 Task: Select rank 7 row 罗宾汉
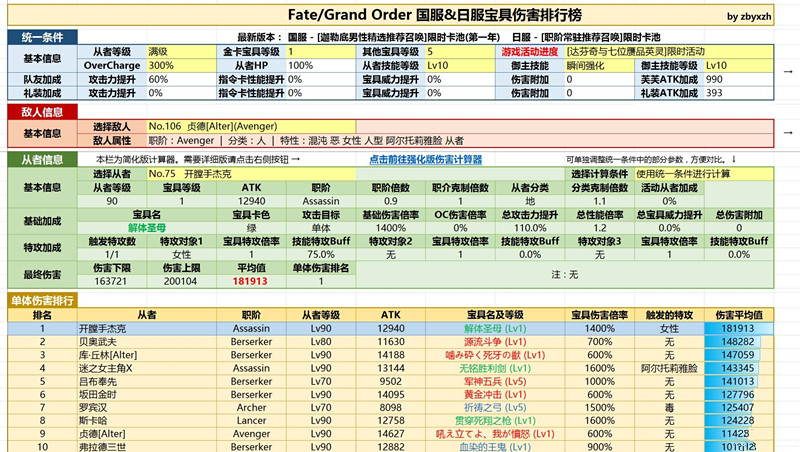tap(391, 408)
